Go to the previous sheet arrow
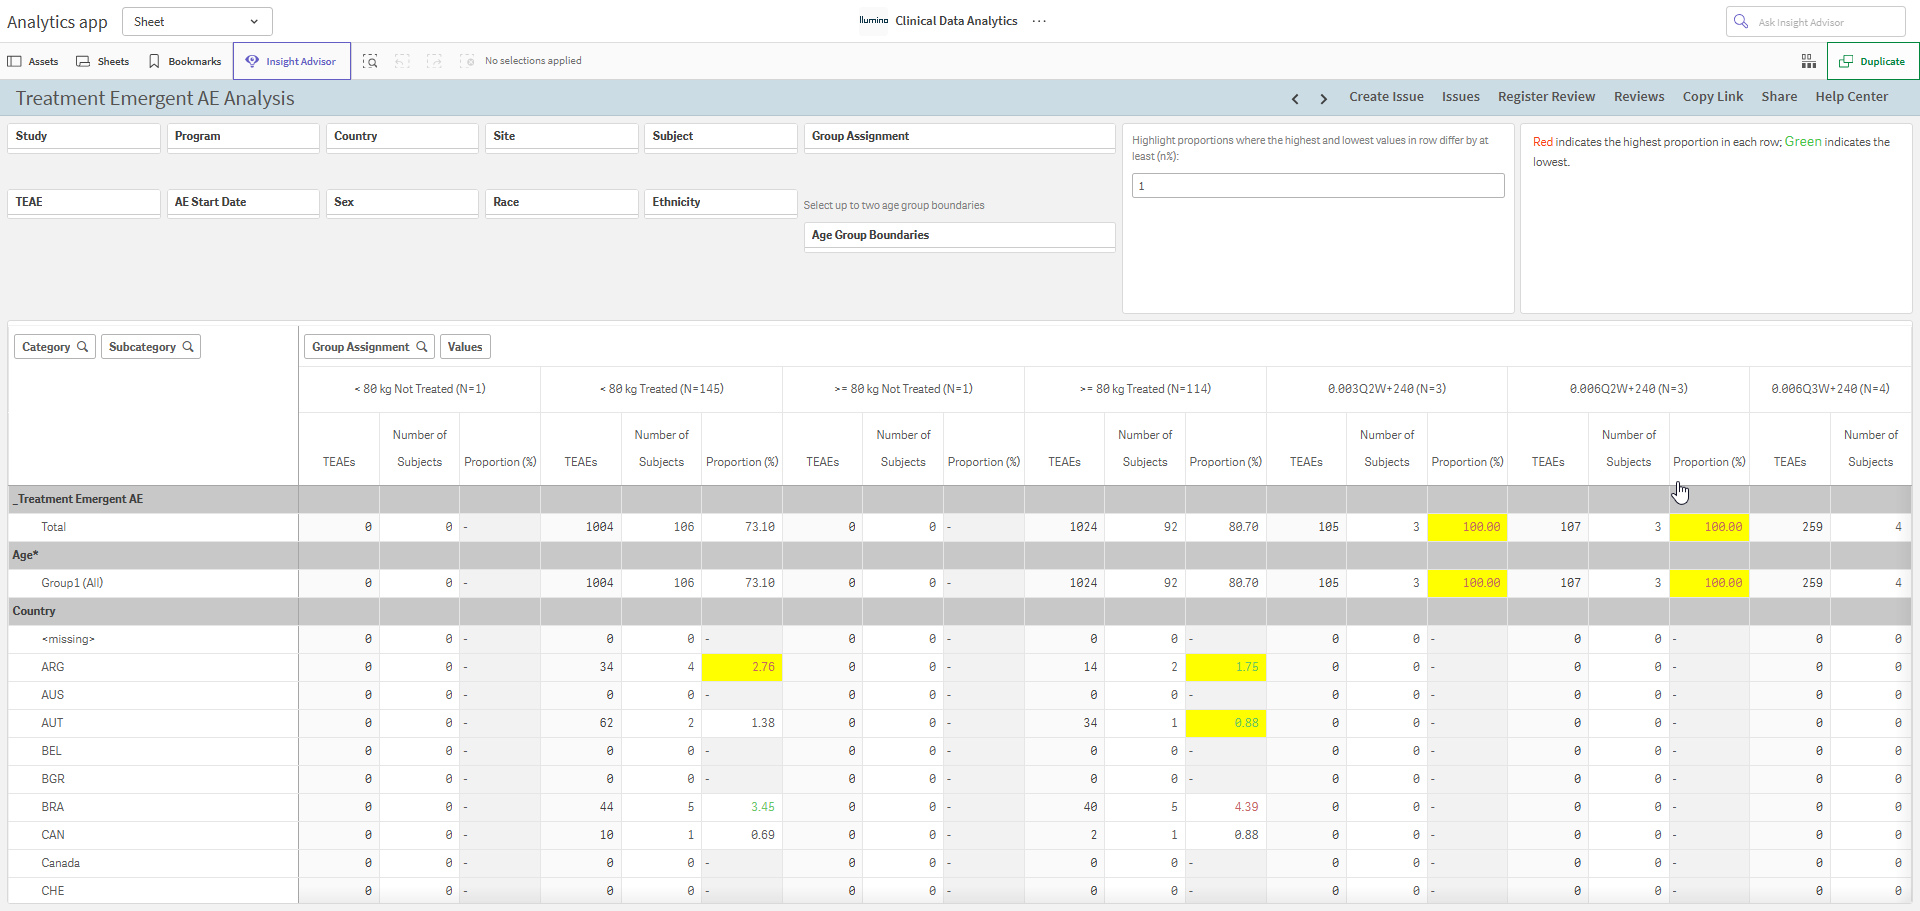The width and height of the screenshot is (1920, 911). pyautogui.click(x=1295, y=98)
